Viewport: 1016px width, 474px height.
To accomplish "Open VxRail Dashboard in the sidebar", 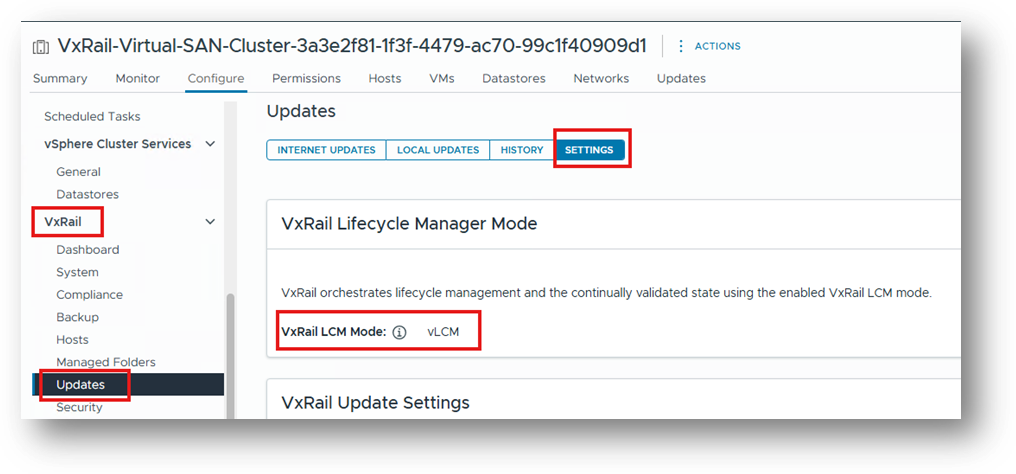I will (x=87, y=250).
